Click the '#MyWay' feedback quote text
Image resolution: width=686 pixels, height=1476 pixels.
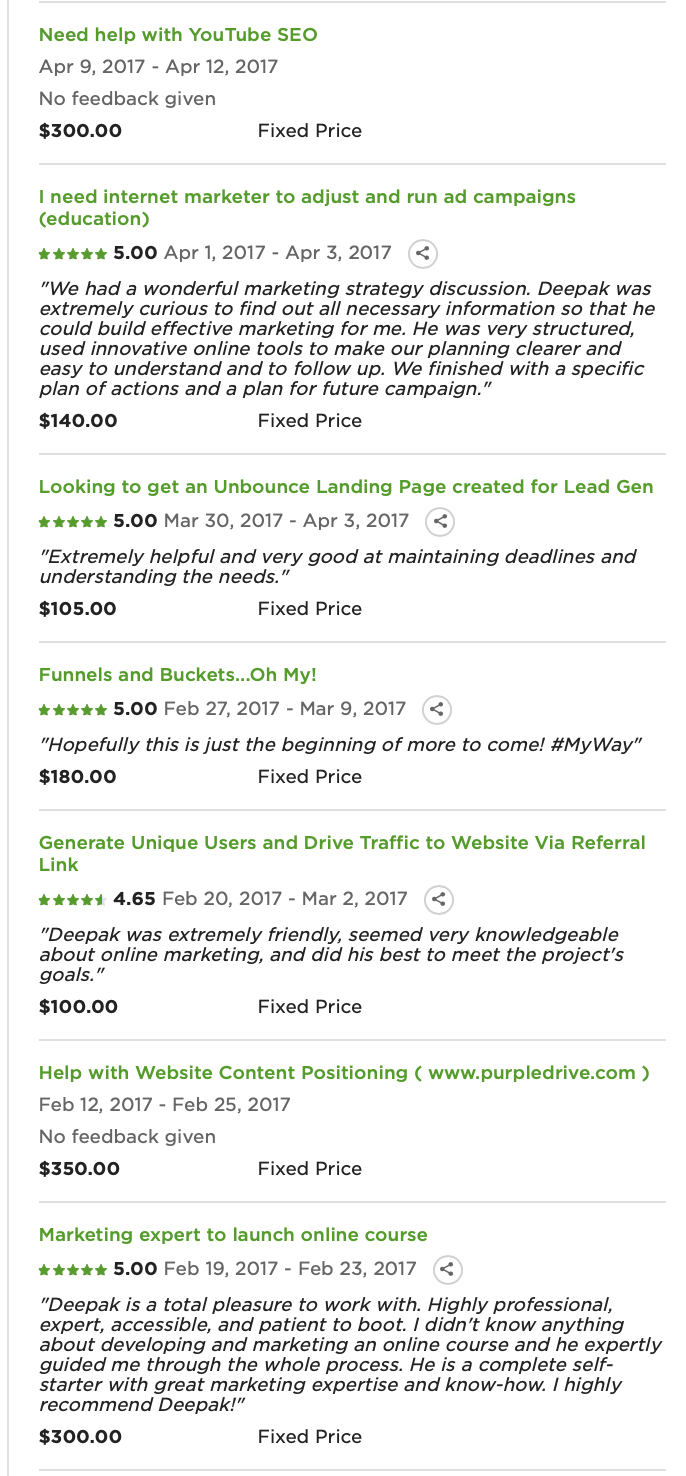coord(340,745)
